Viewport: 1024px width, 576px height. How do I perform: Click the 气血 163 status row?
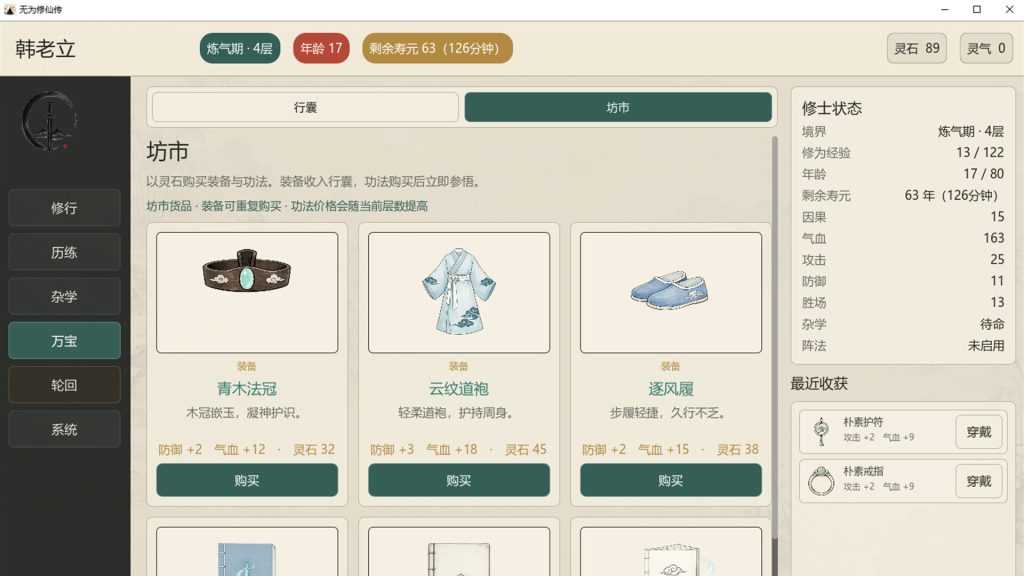coord(903,238)
